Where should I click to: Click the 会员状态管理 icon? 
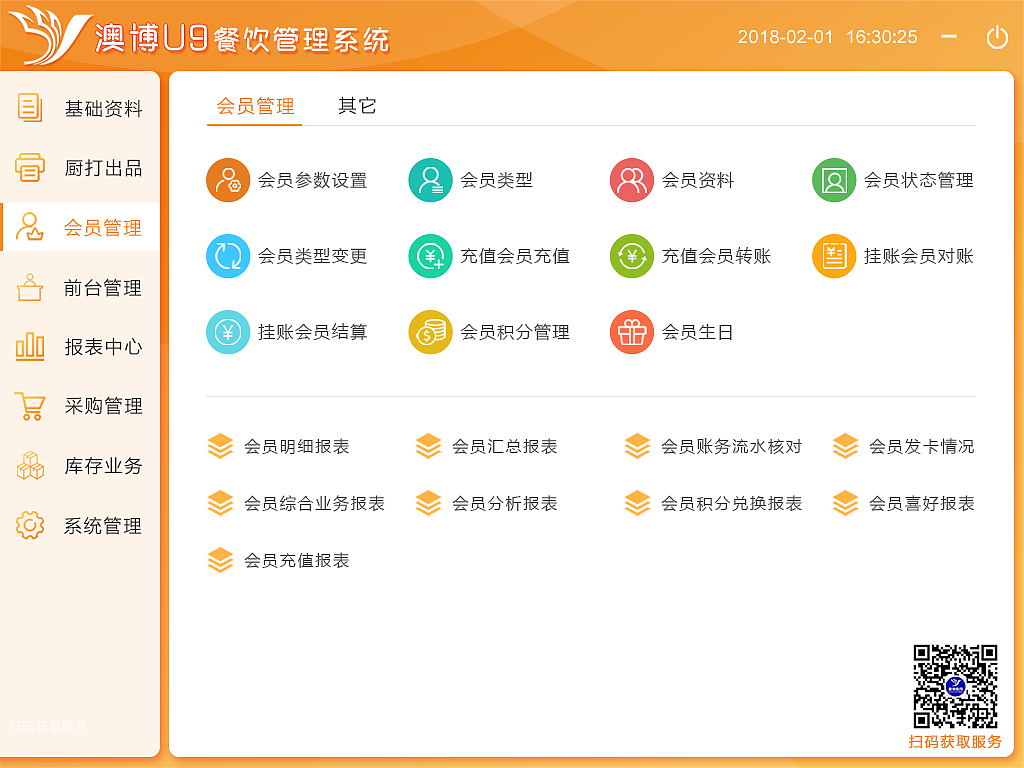[x=833, y=180]
